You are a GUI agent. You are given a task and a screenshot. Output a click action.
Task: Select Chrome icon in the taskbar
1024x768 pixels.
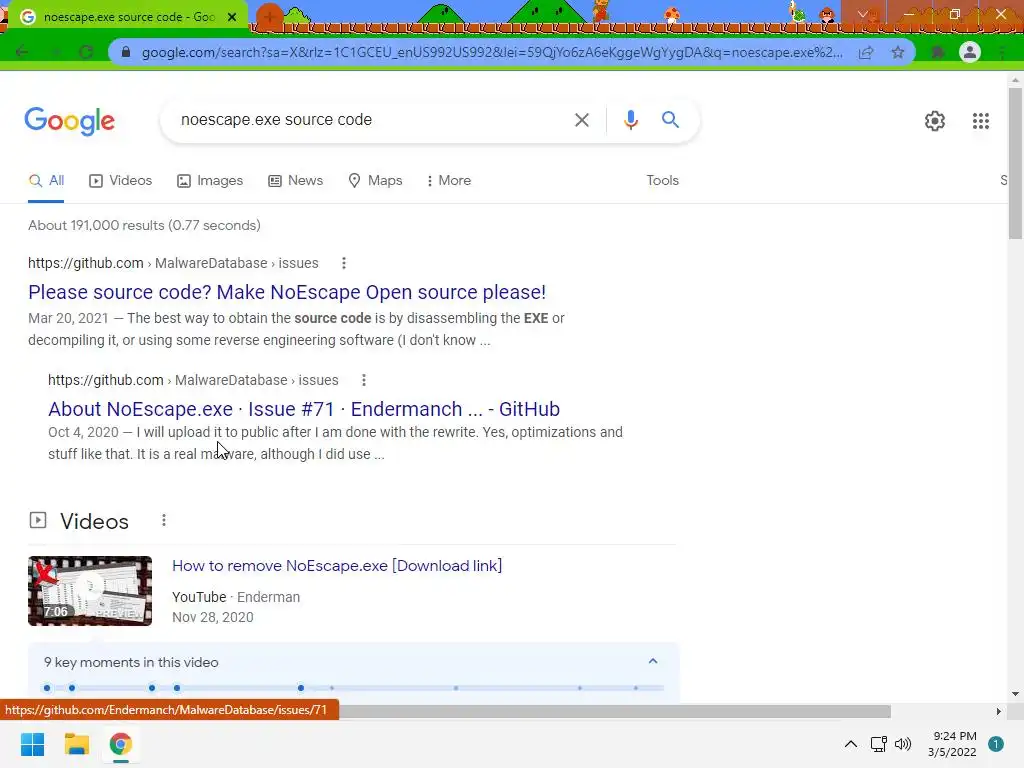pos(120,744)
